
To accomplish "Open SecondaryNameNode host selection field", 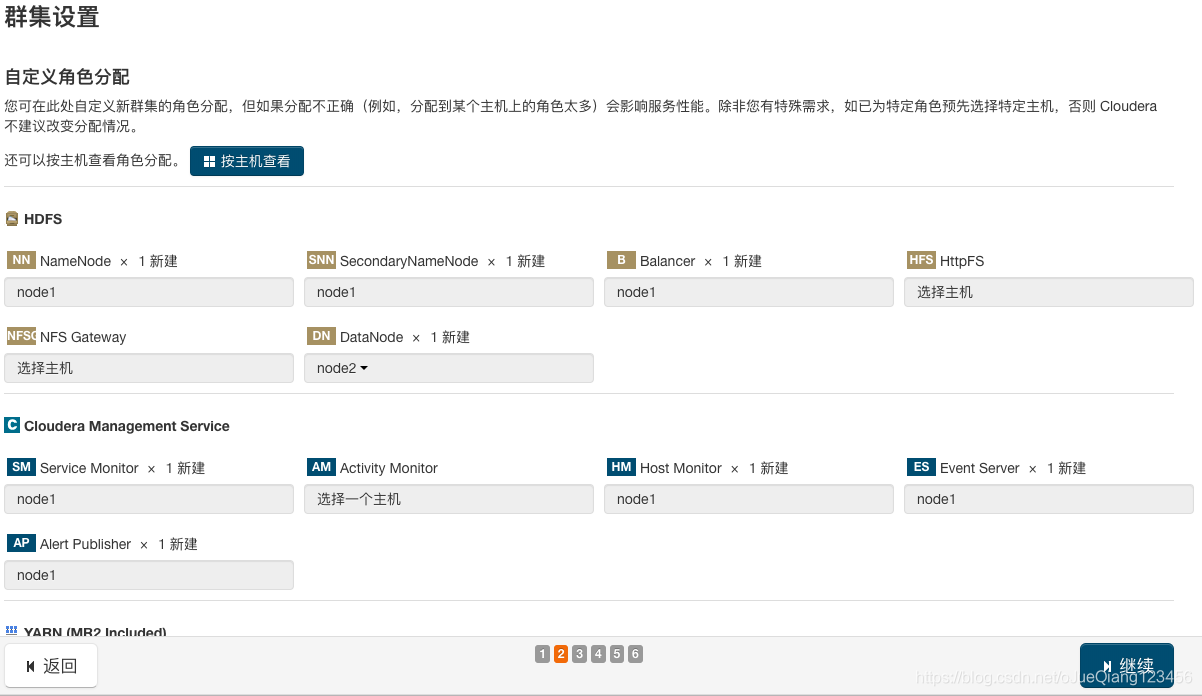I will [449, 292].
